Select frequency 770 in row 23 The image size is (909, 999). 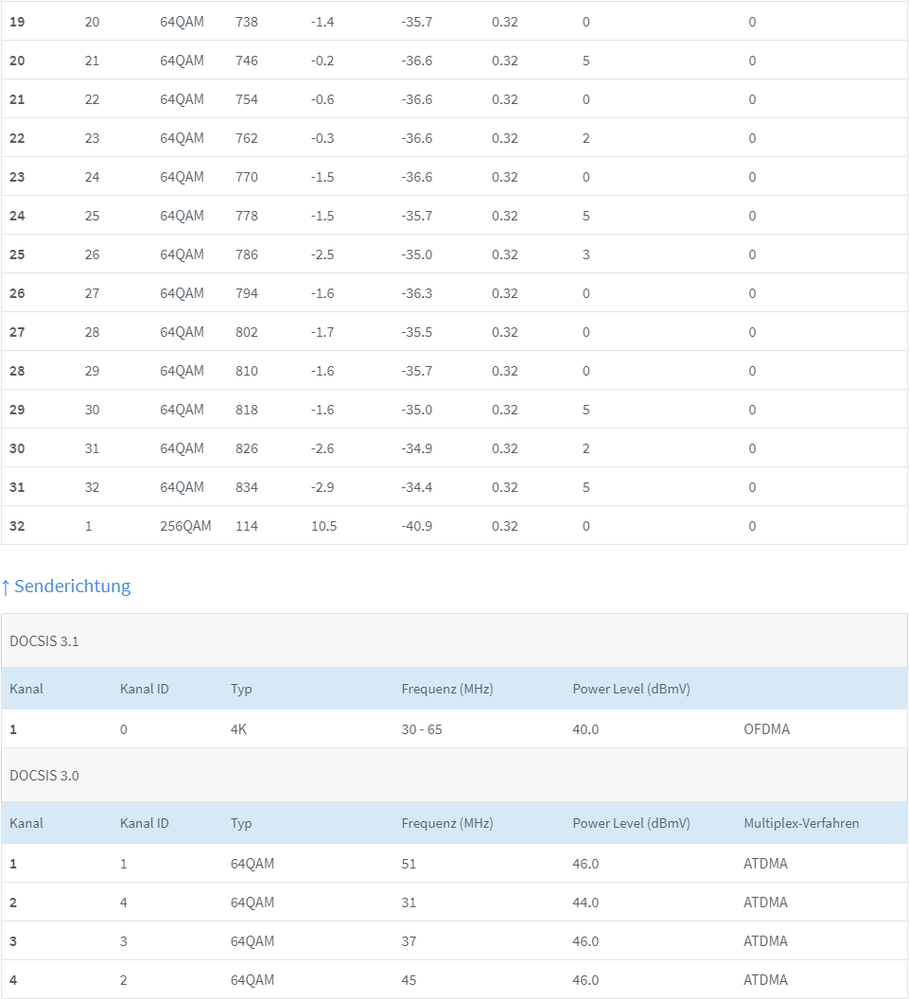coord(247,177)
